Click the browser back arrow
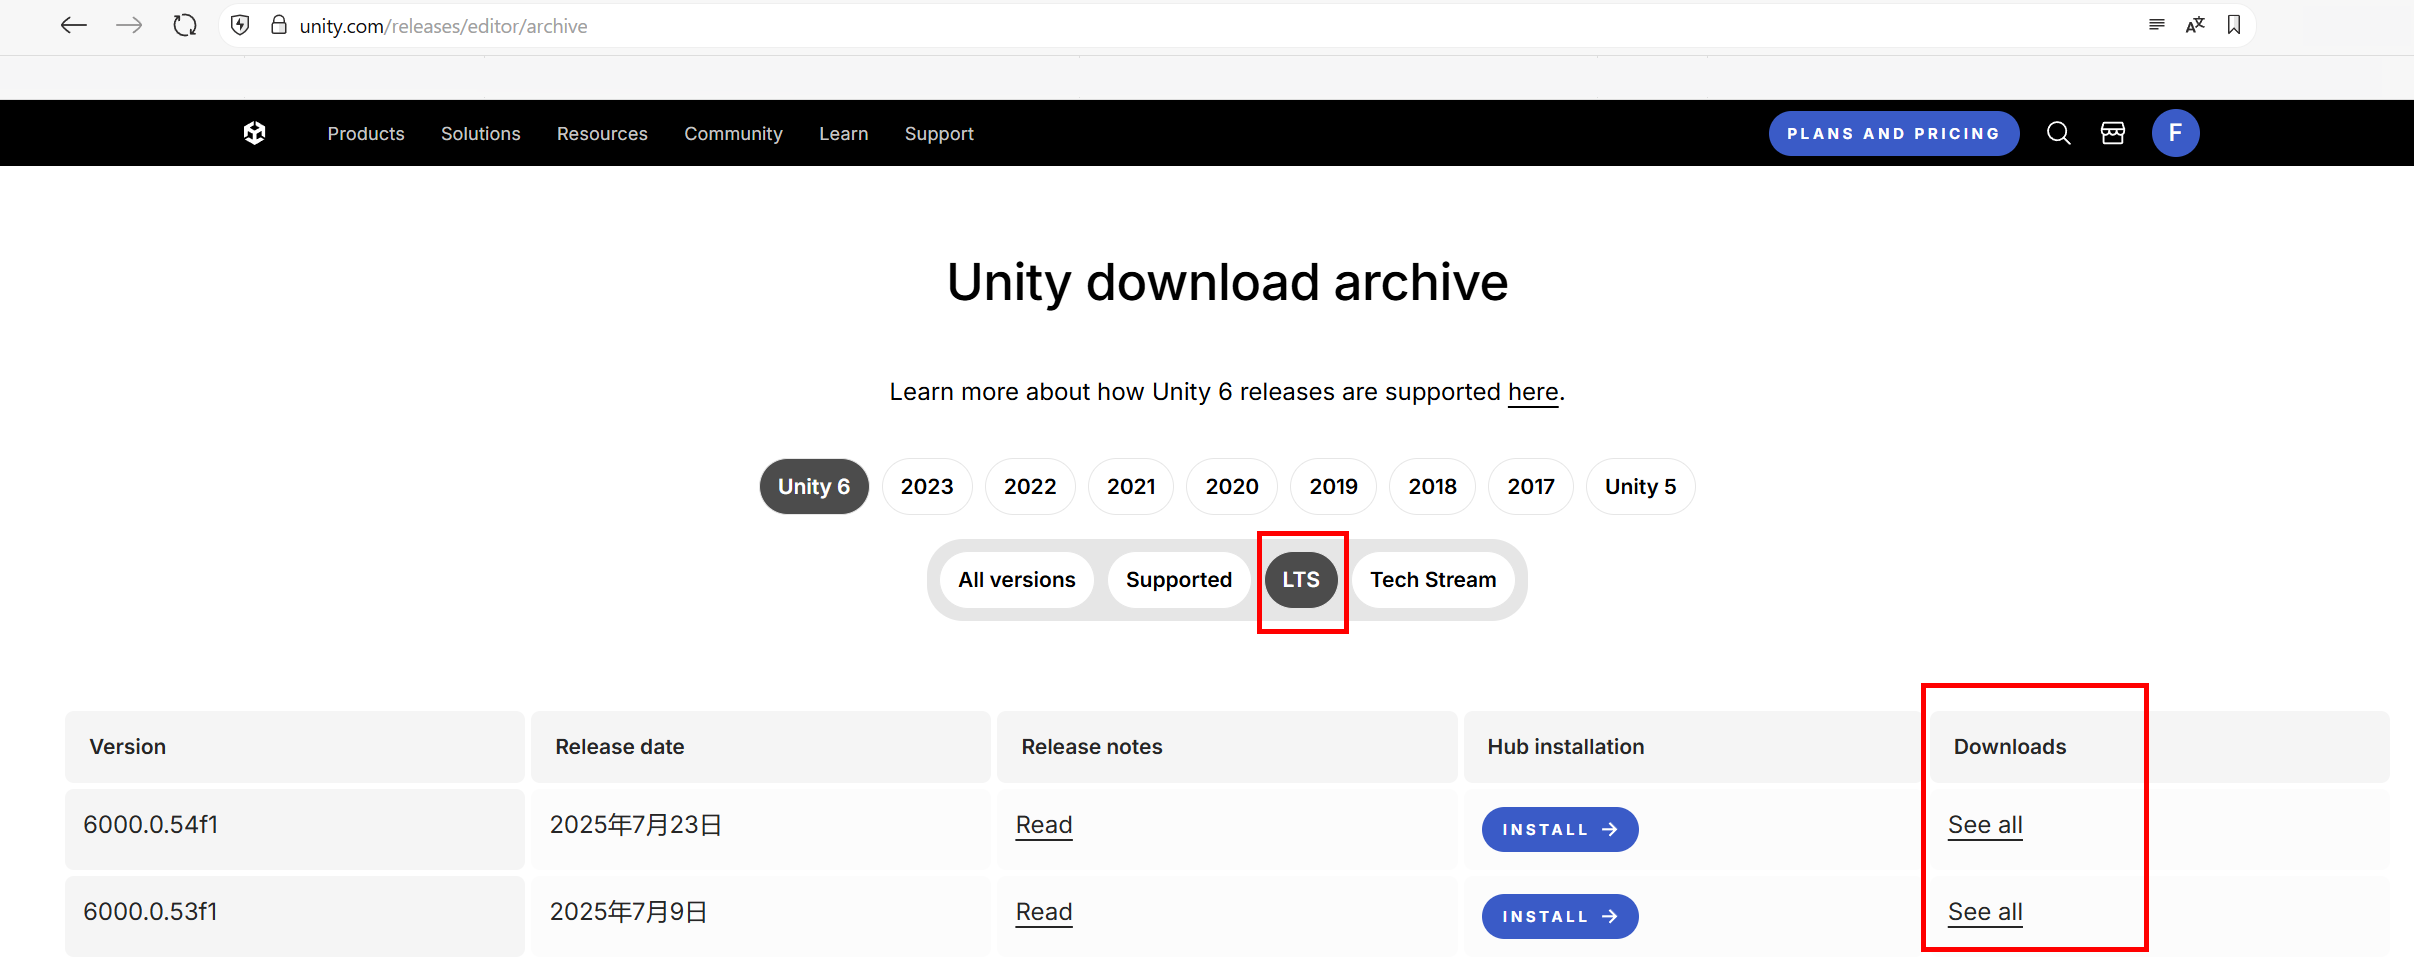 coord(74,26)
